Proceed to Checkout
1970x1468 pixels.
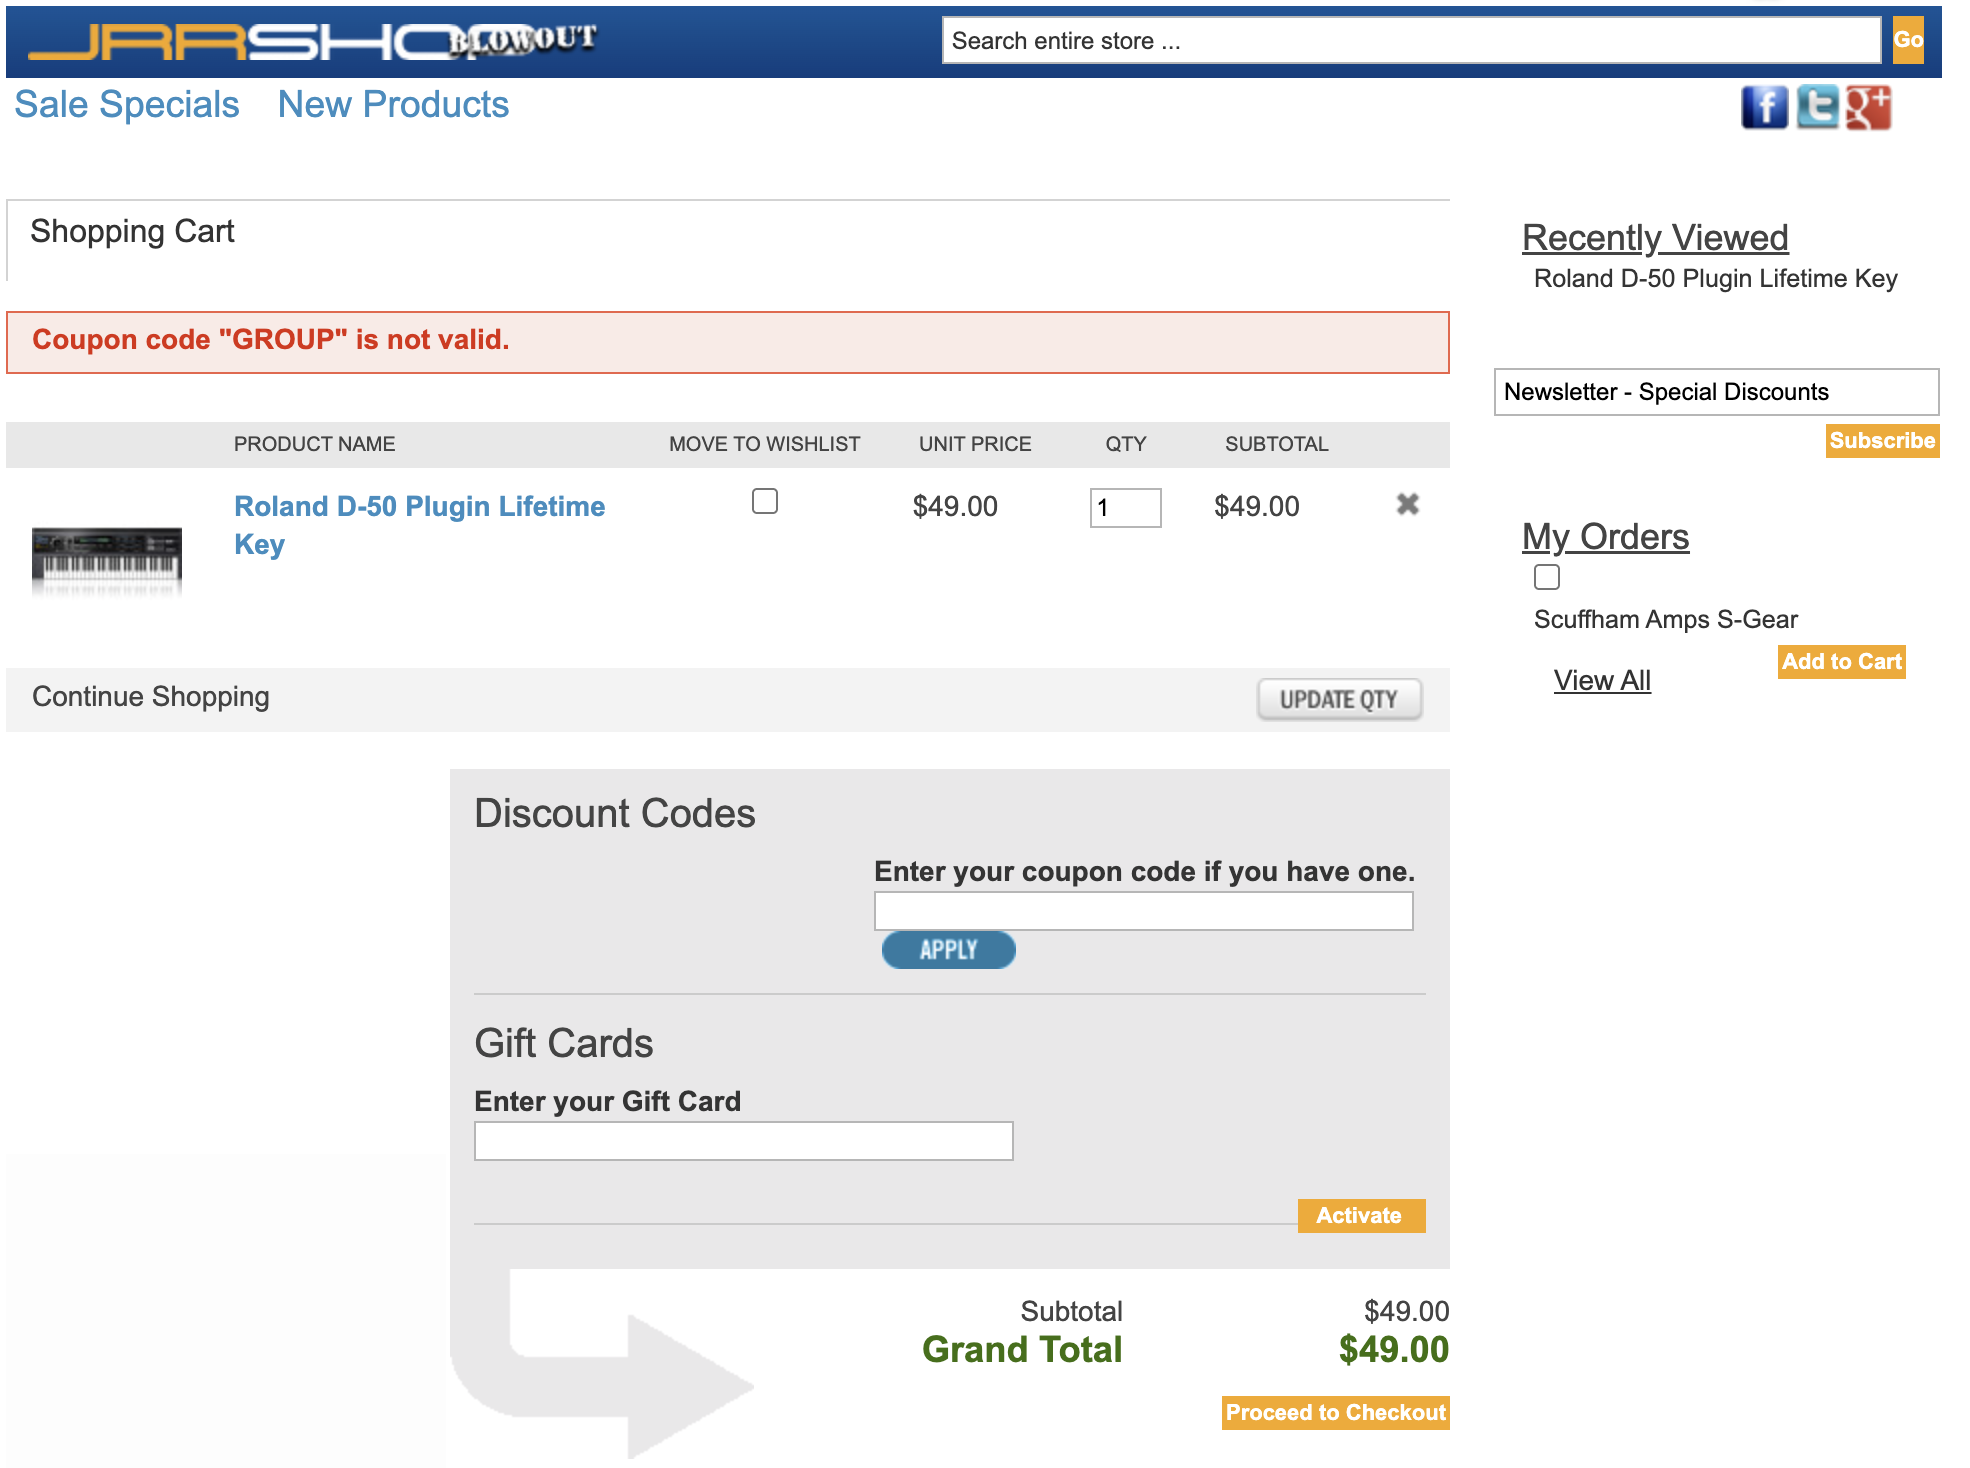[x=1335, y=1412]
